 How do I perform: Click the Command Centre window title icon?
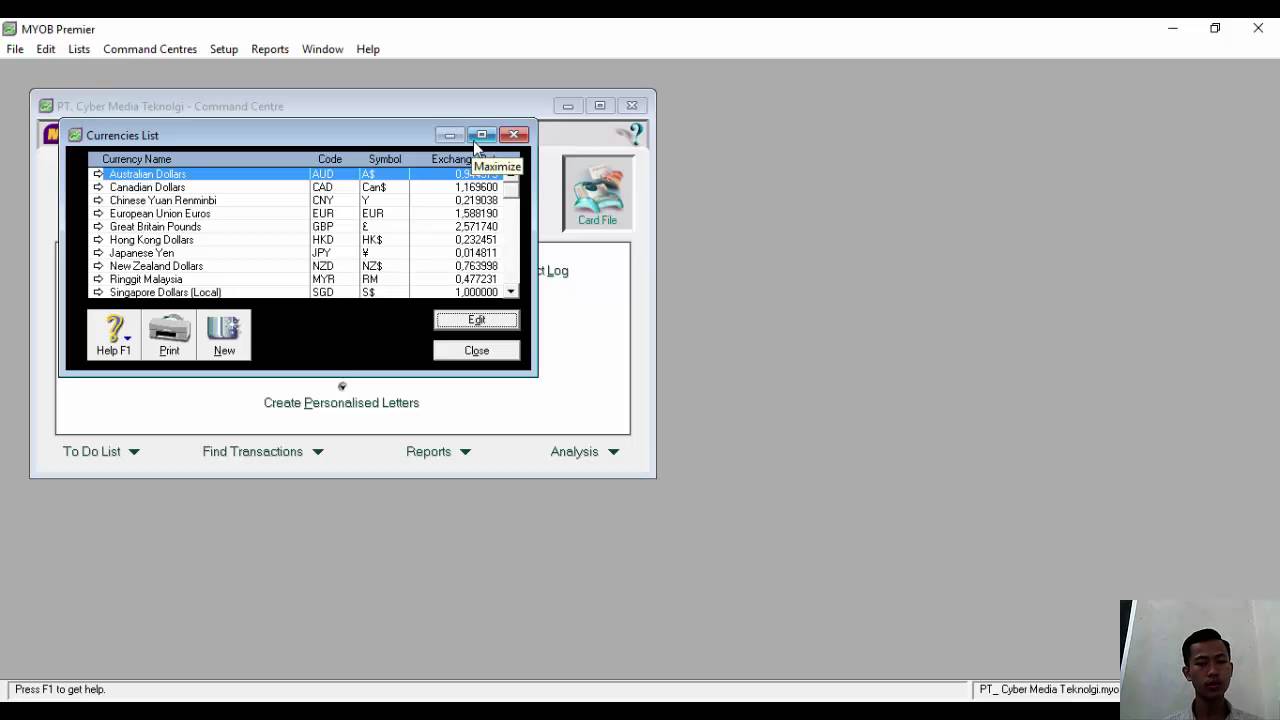[46, 106]
